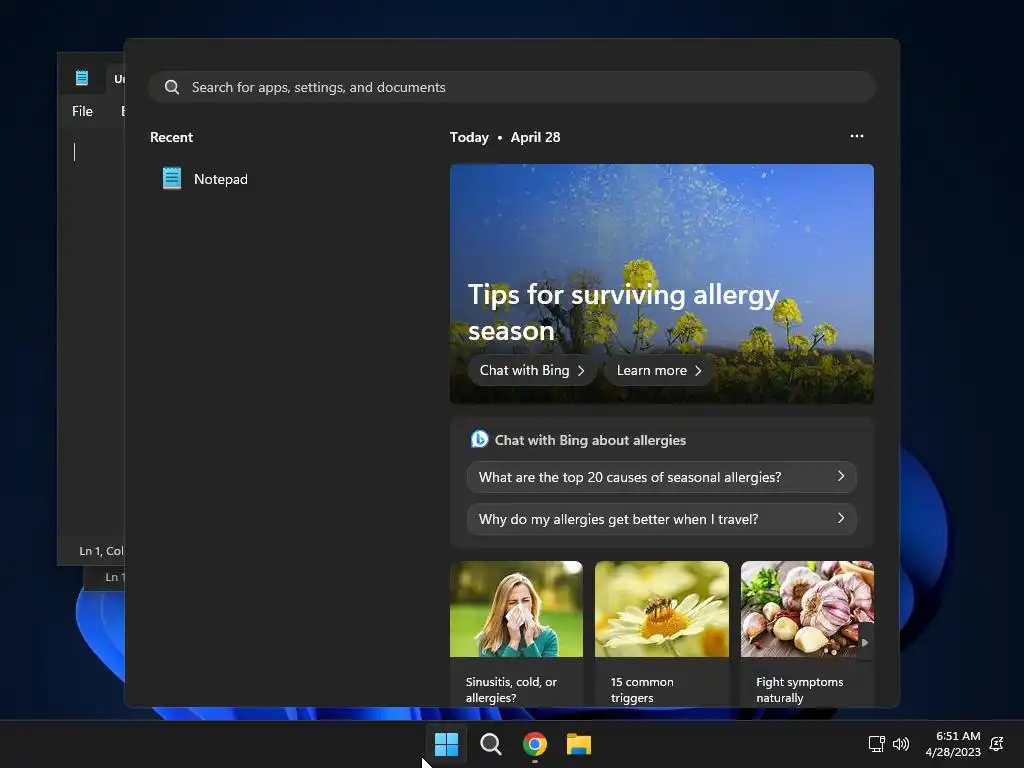Open Google Chrome from taskbar

535,744
